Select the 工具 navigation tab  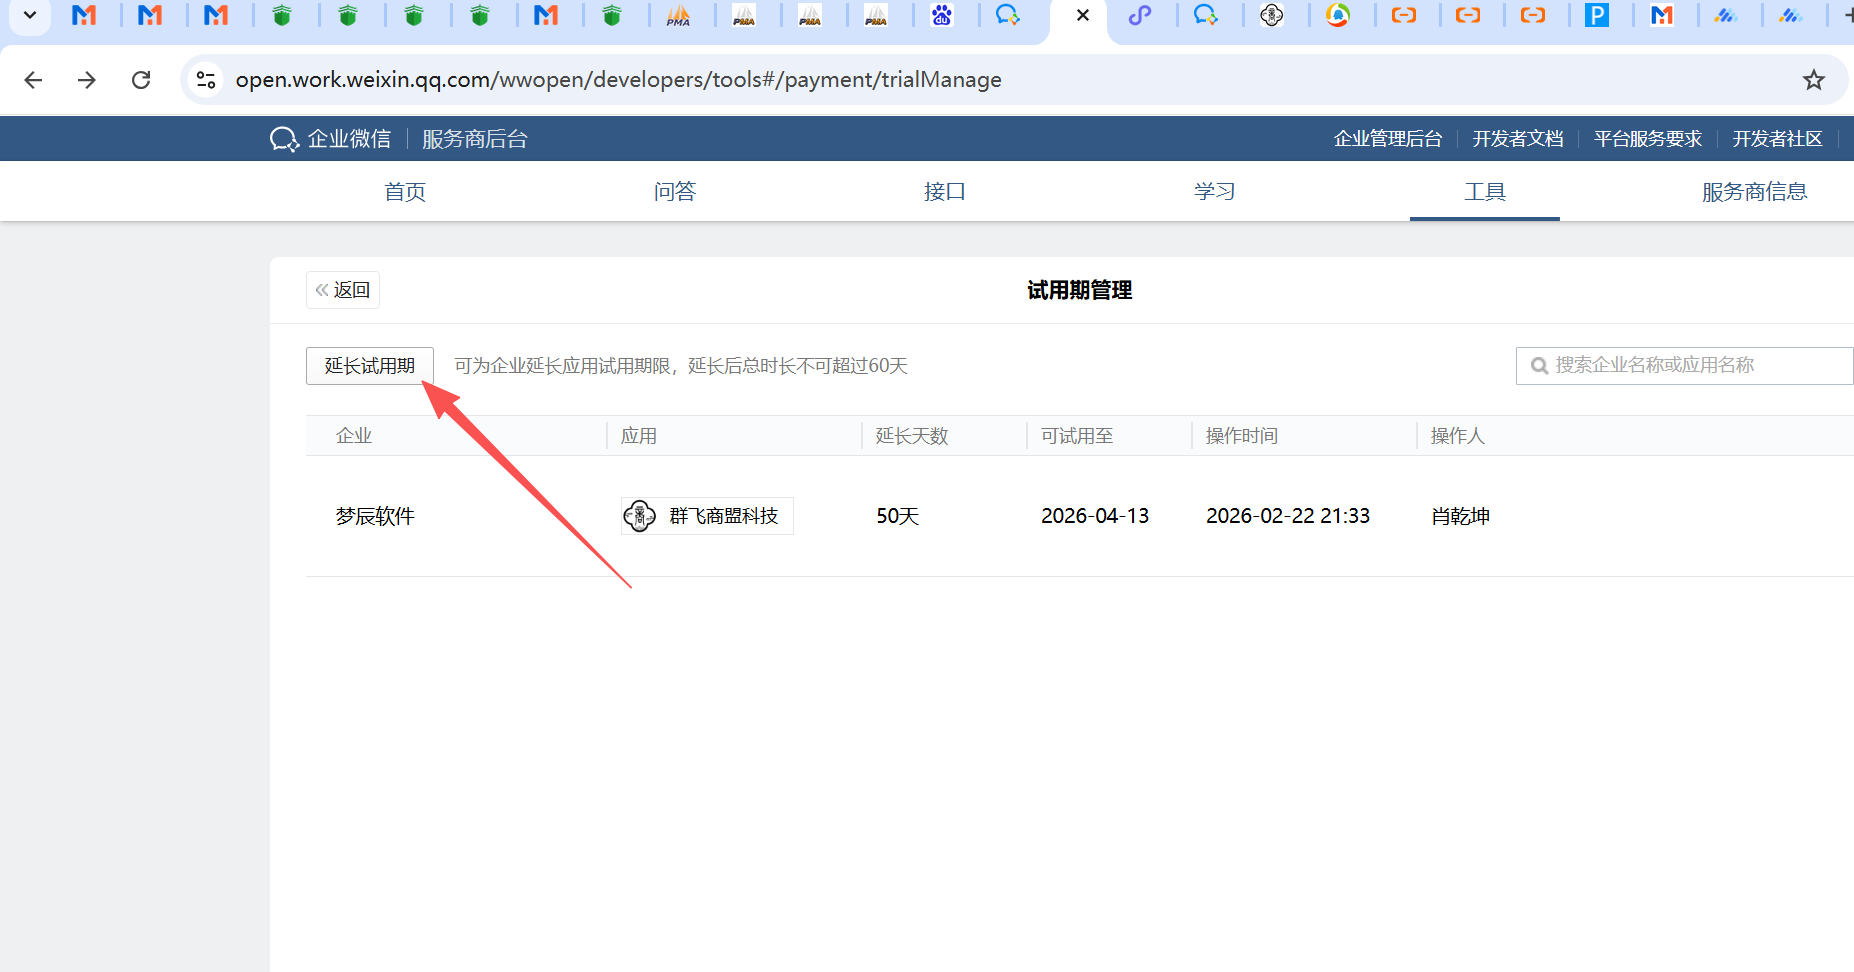click(x=1484, y=192)
